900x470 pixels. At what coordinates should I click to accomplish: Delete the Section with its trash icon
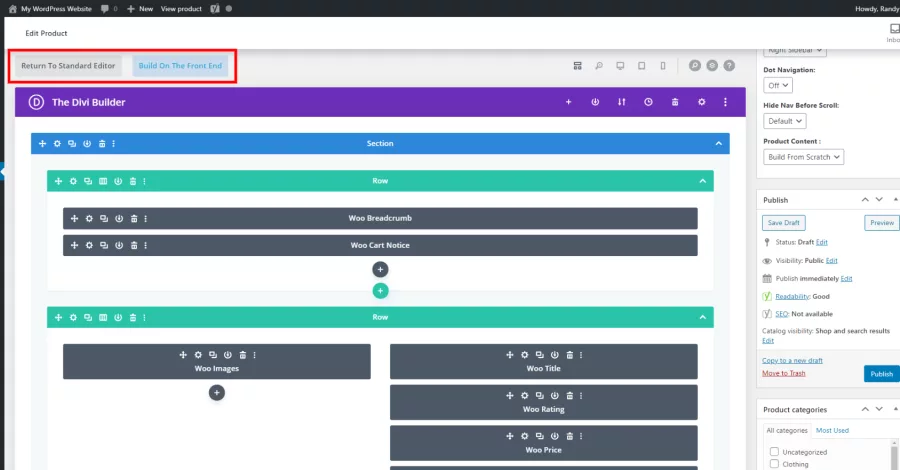(x=102, y=143)
